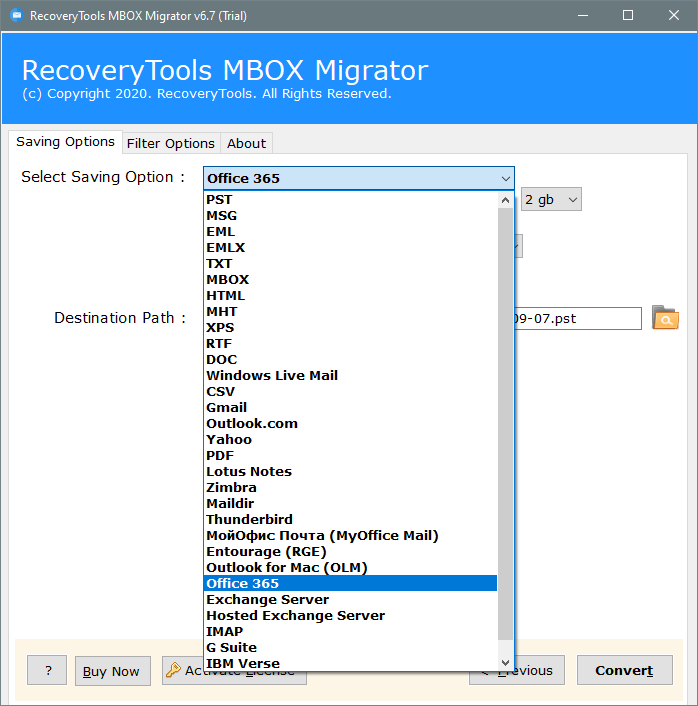Click the key icon on Activate License
Viewport: 698px width, 706px height.
(x=173, y=670)
